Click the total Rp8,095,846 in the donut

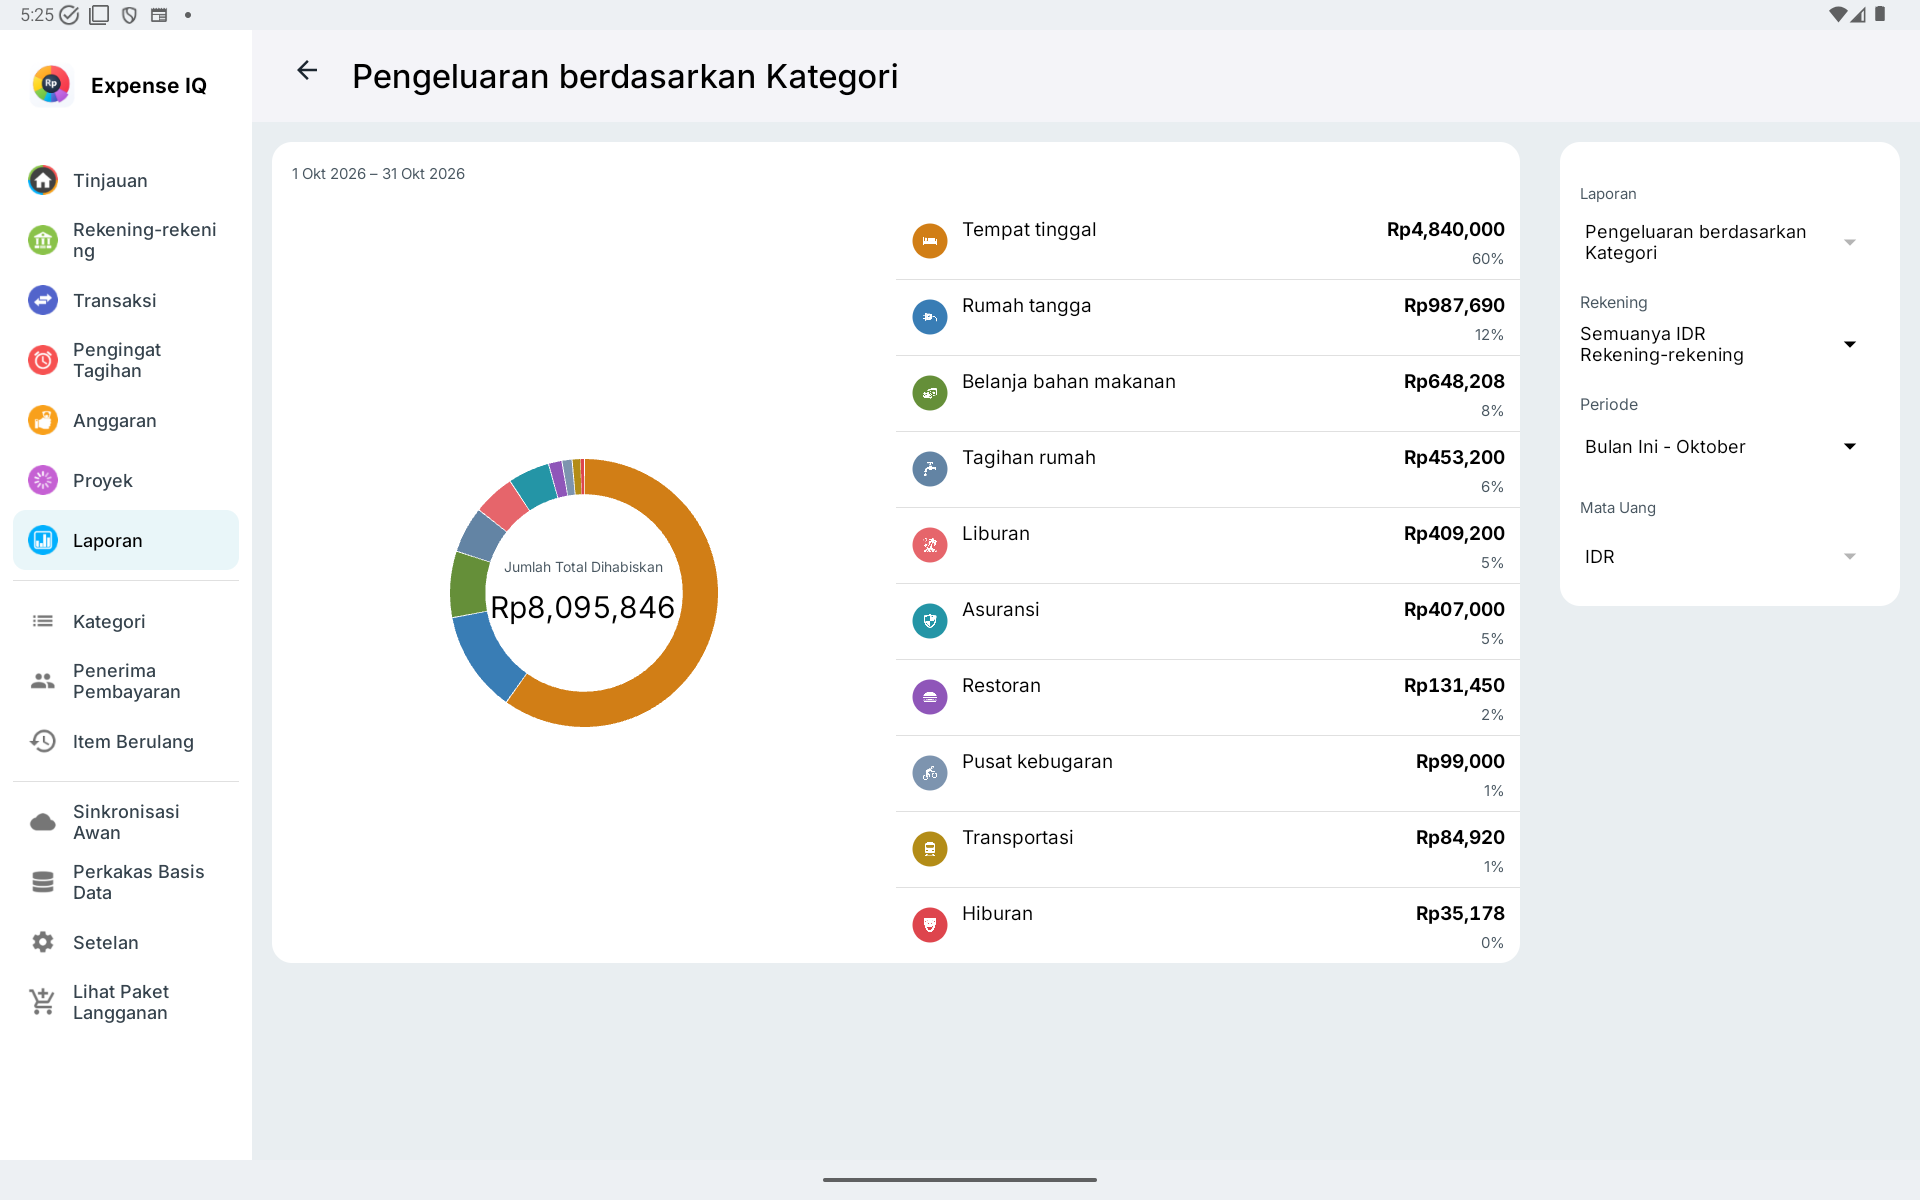pyautogui.click(x=583, y=607)
